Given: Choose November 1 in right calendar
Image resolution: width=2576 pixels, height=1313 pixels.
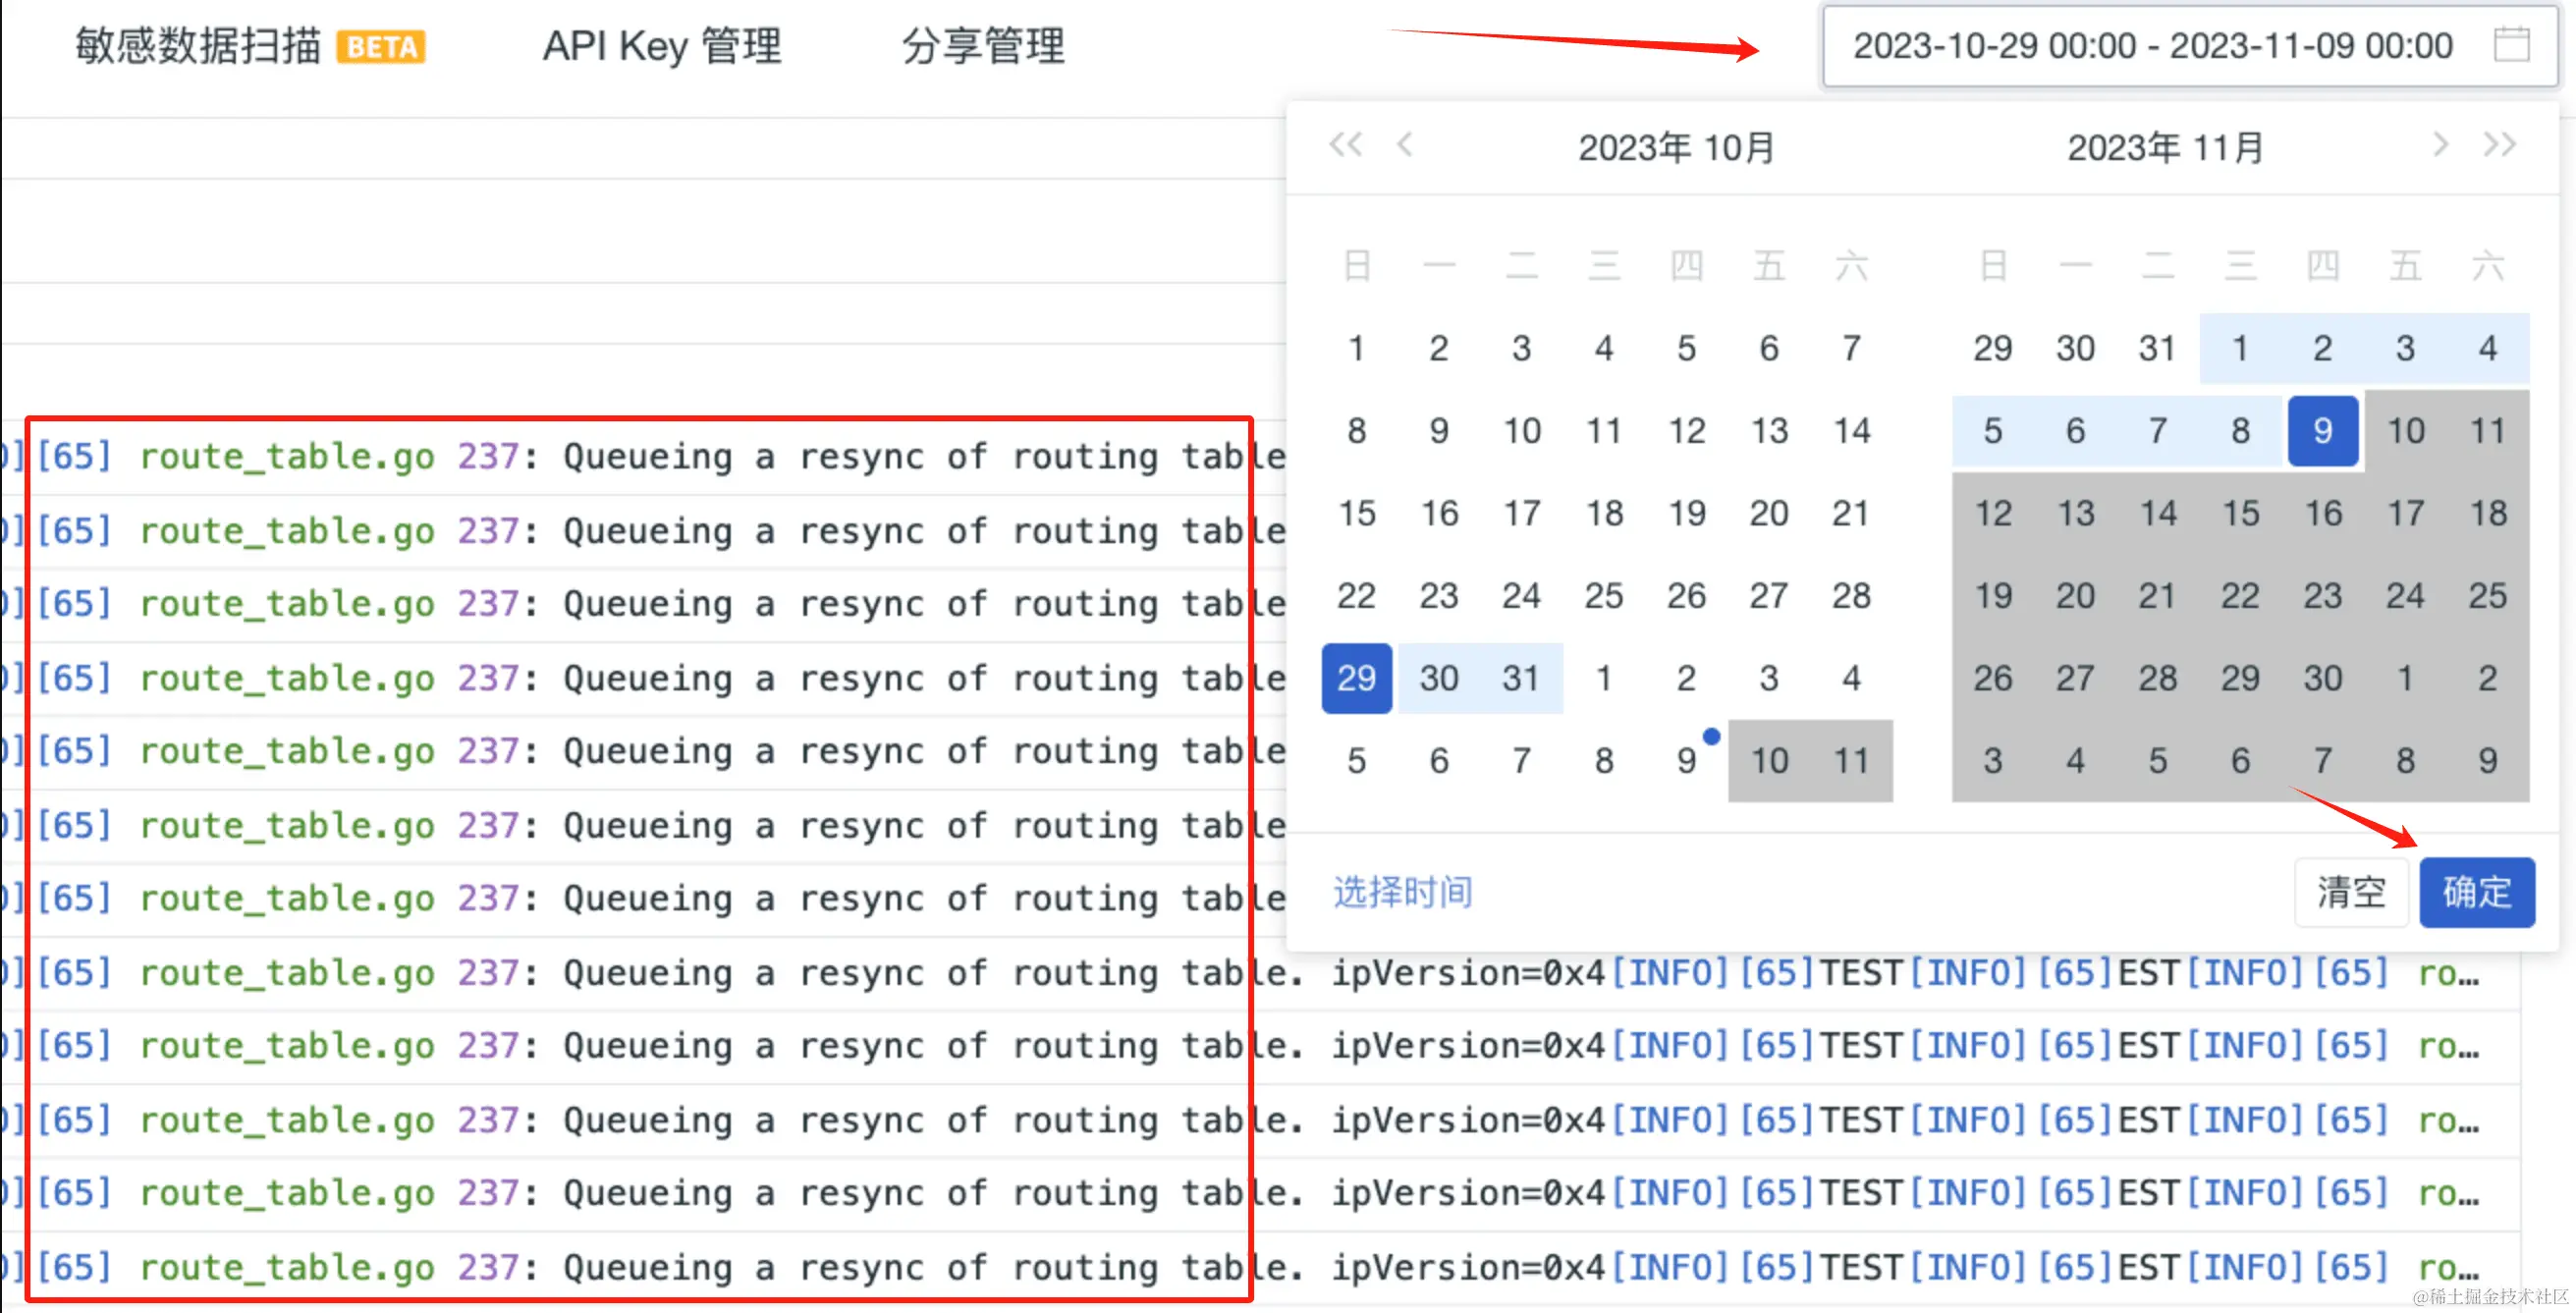Looking at the screenshot, I should pos(2240,348).
